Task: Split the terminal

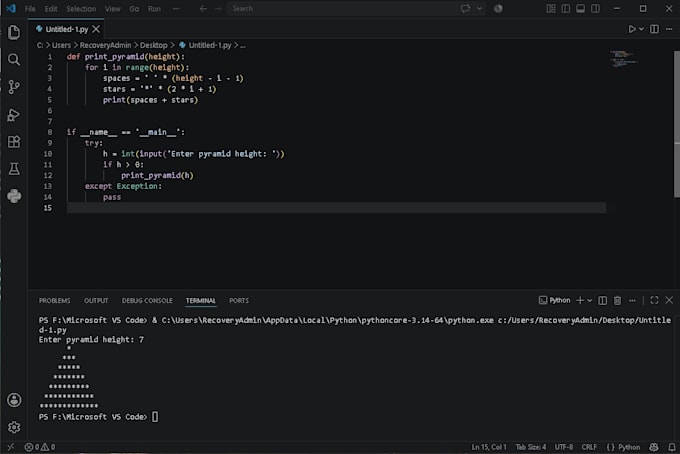Action: click(x=602, y=300)
